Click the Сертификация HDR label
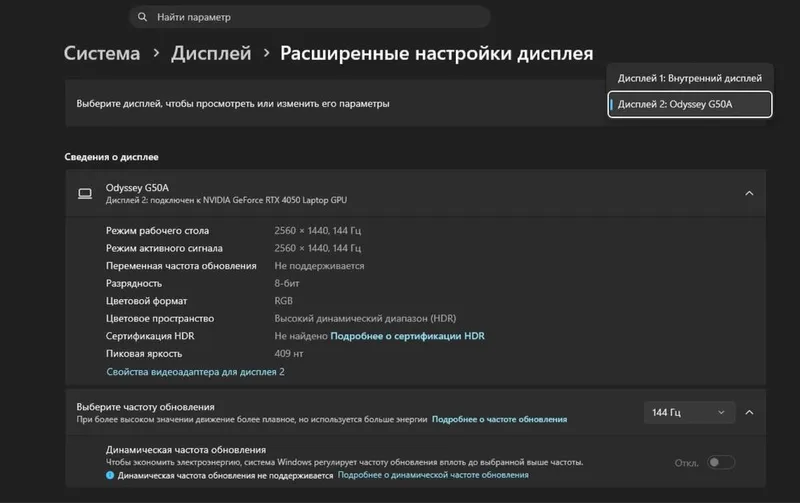Image resolution: width=800 pixels, height=503 pixels. [x=150, y=336]
